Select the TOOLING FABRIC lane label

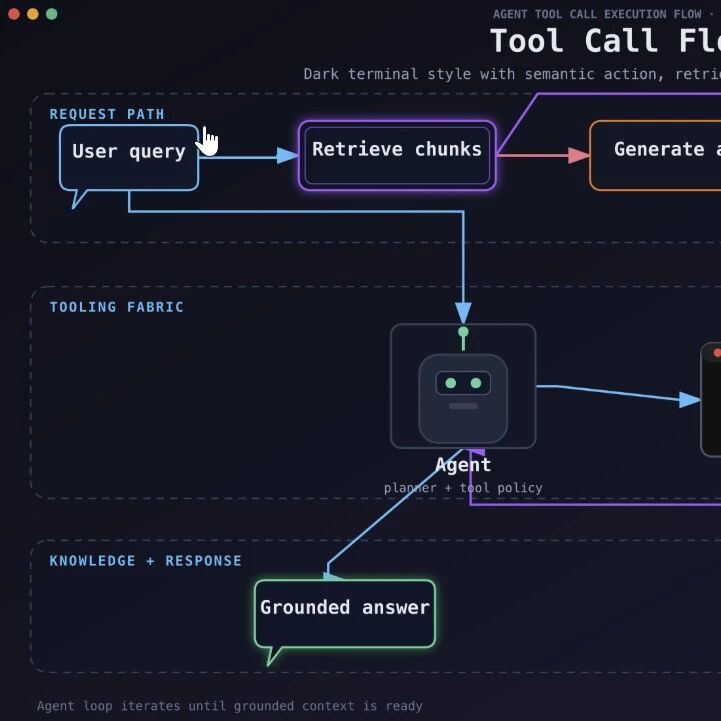tap(117, 307)
